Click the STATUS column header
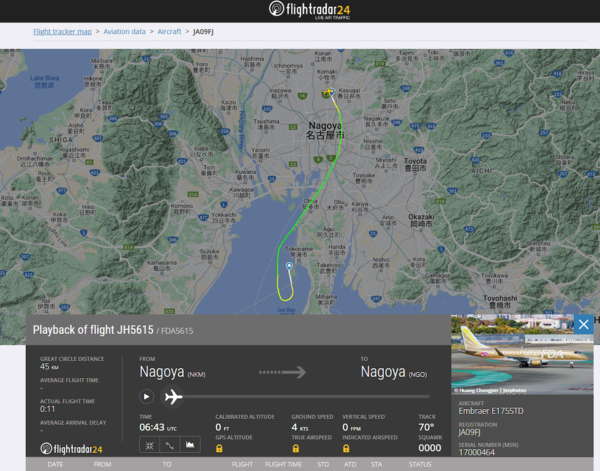This screenshot has height=471, width=600. coord(420,464)
